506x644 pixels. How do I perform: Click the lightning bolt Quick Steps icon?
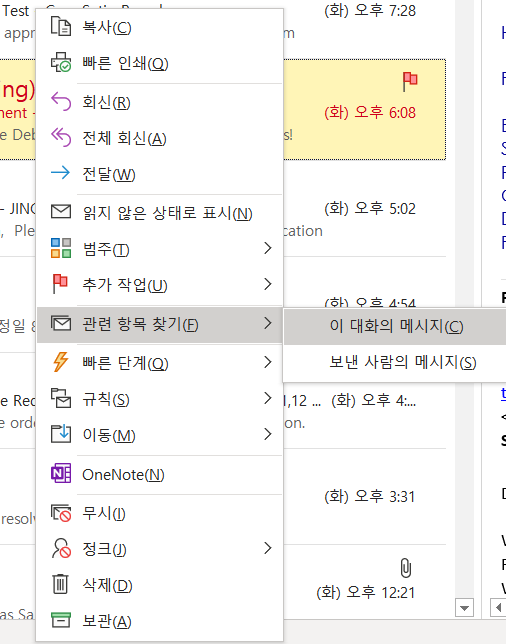pos(61,362)
